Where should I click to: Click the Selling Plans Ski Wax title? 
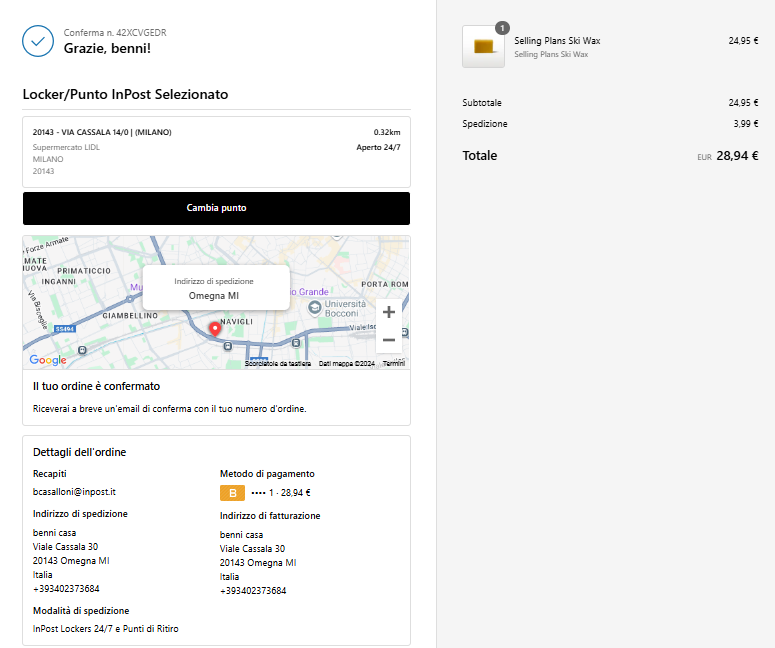(x=557, y=41)
